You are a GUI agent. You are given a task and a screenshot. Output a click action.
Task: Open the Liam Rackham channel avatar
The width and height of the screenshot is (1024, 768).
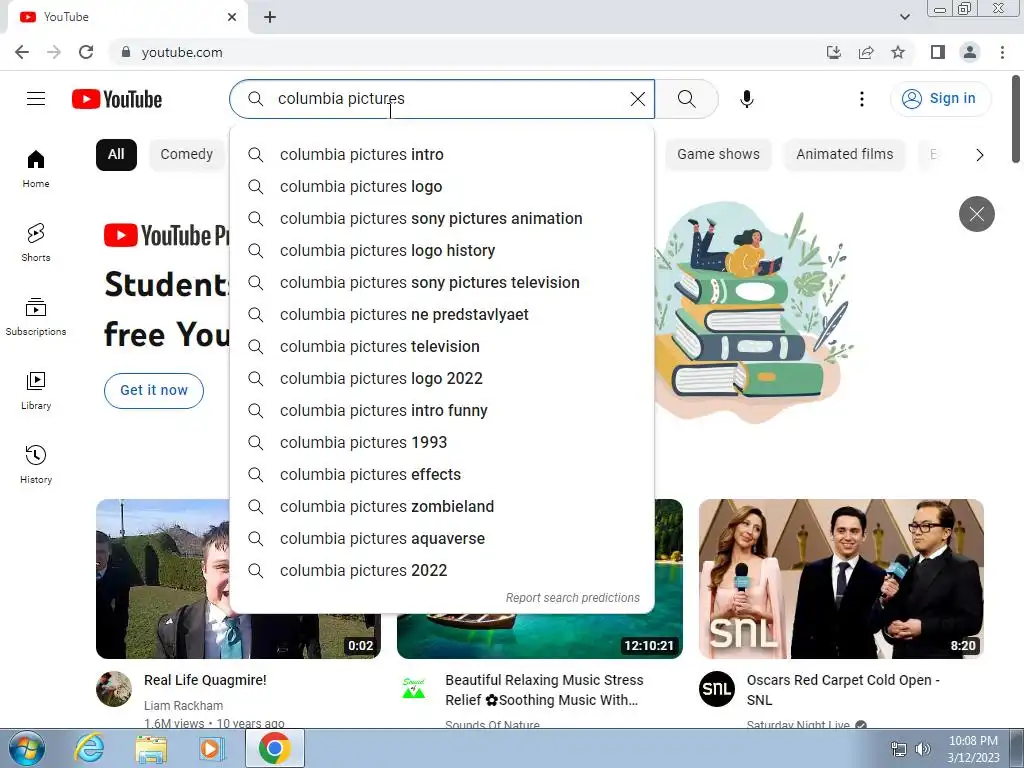pos(114,688)
